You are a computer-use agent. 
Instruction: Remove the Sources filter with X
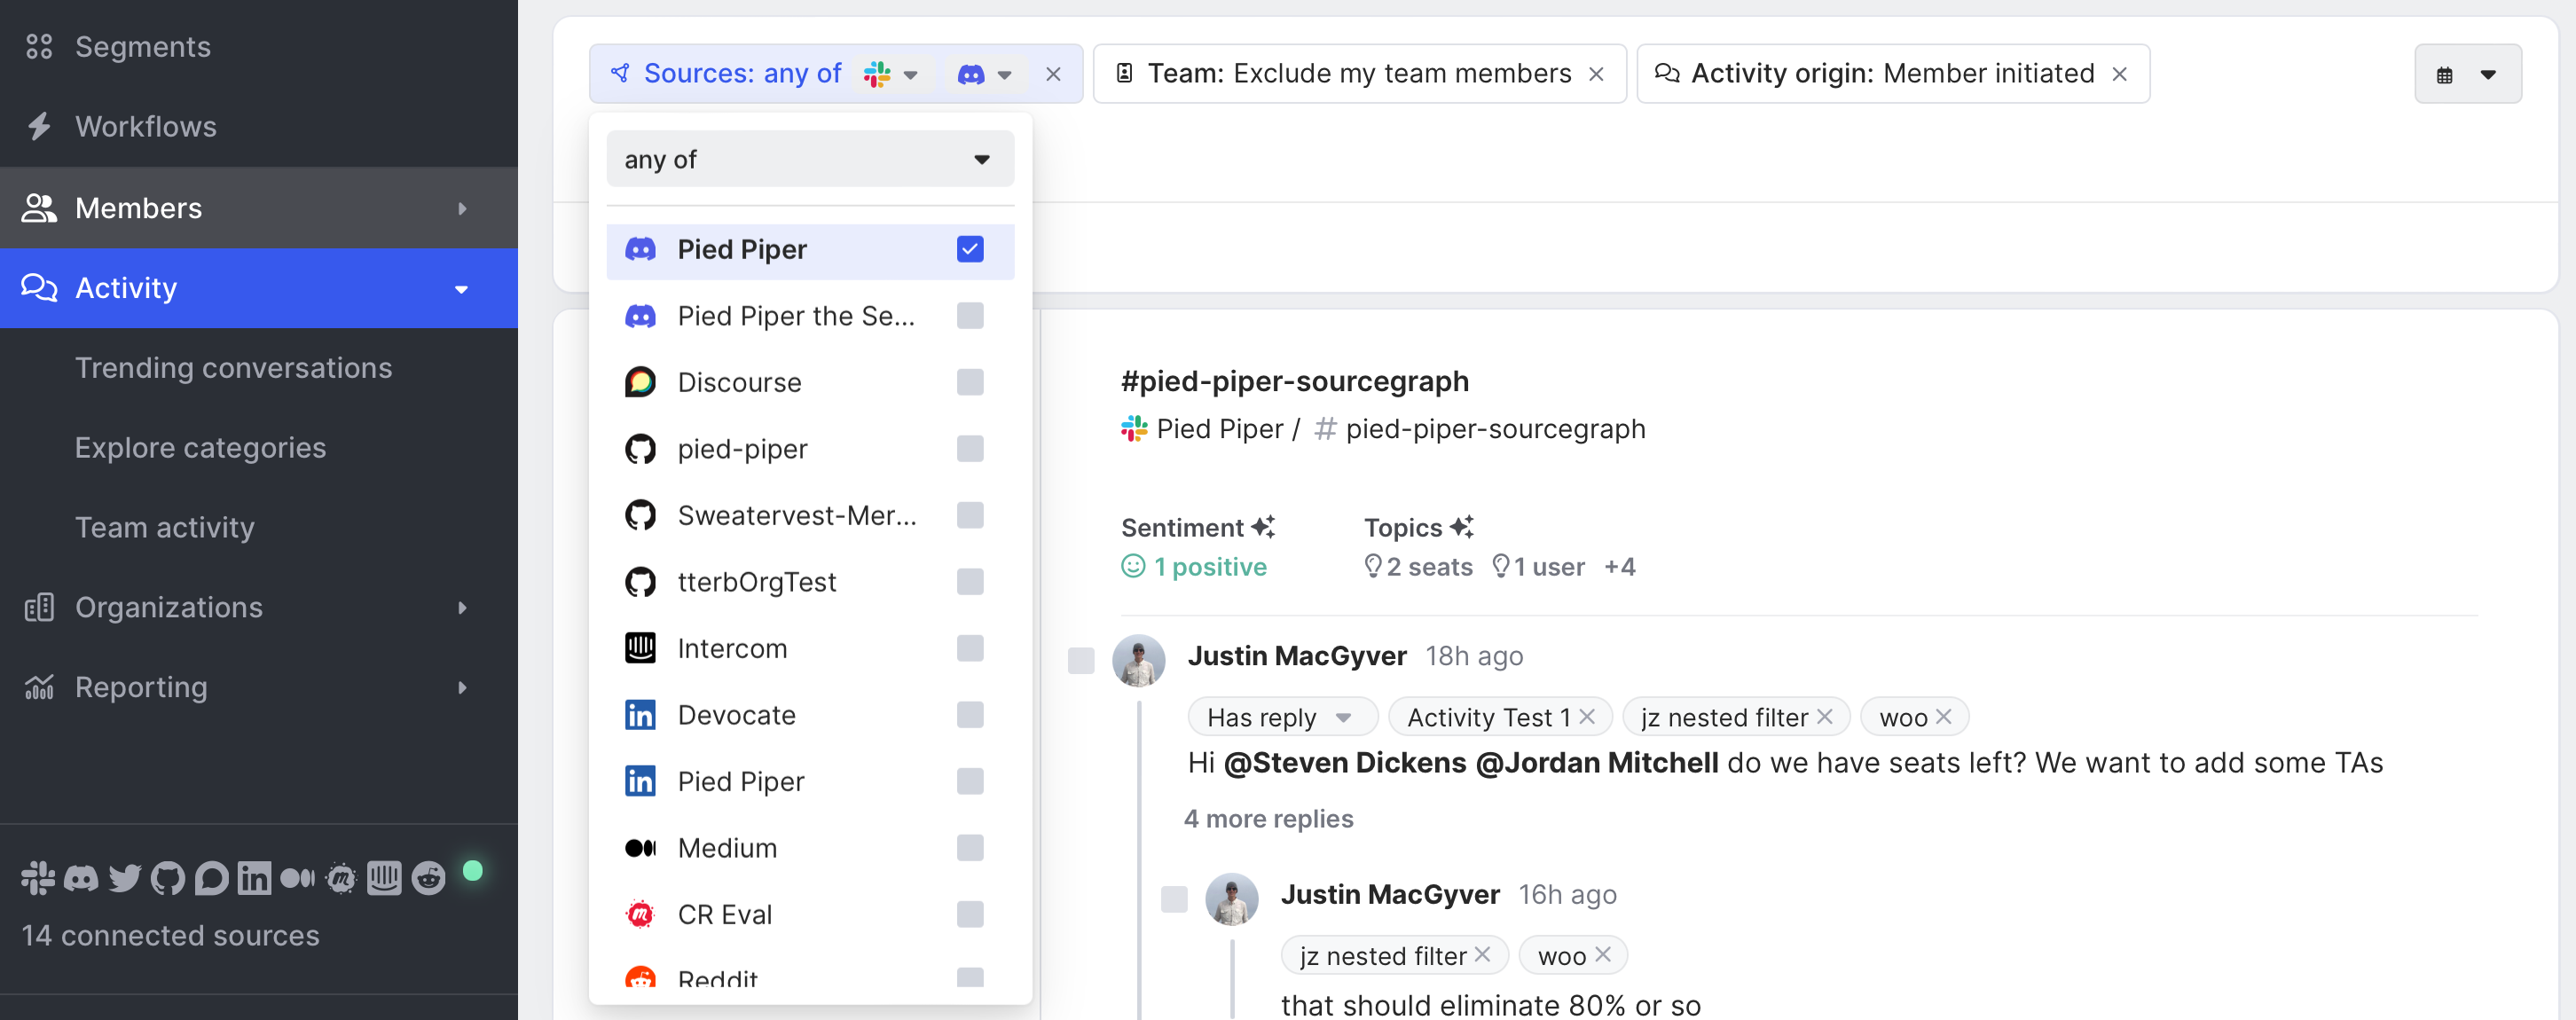1053,74
